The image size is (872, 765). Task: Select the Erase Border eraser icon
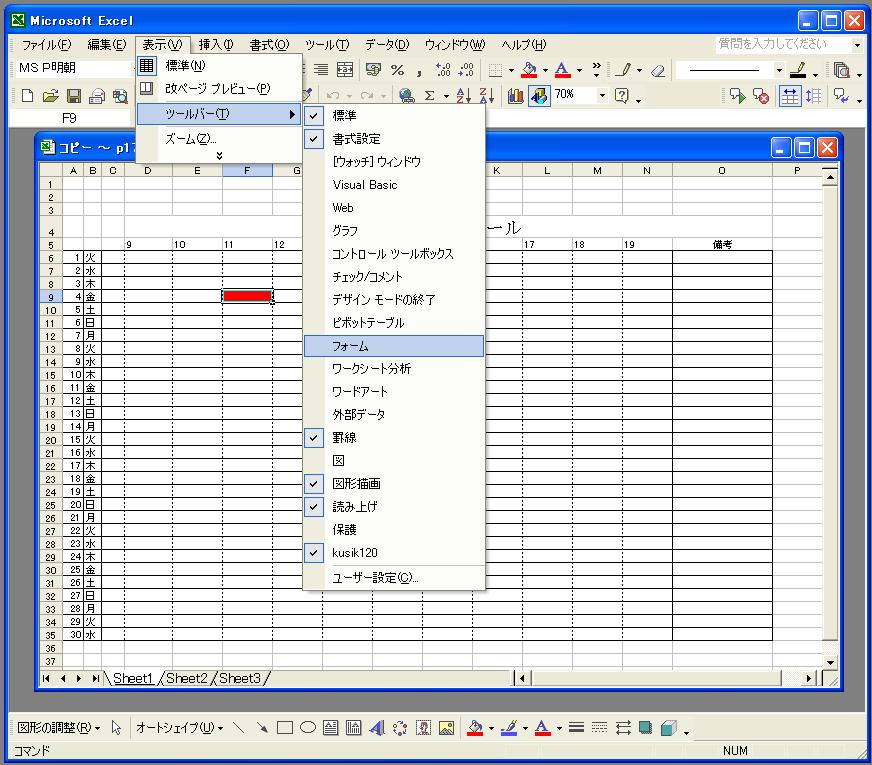click(x=658, y=70)
